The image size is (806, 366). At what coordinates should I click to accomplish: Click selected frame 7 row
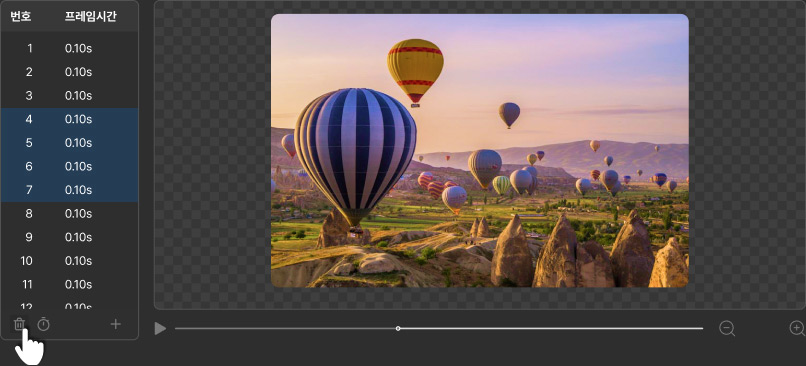(69, 190)
